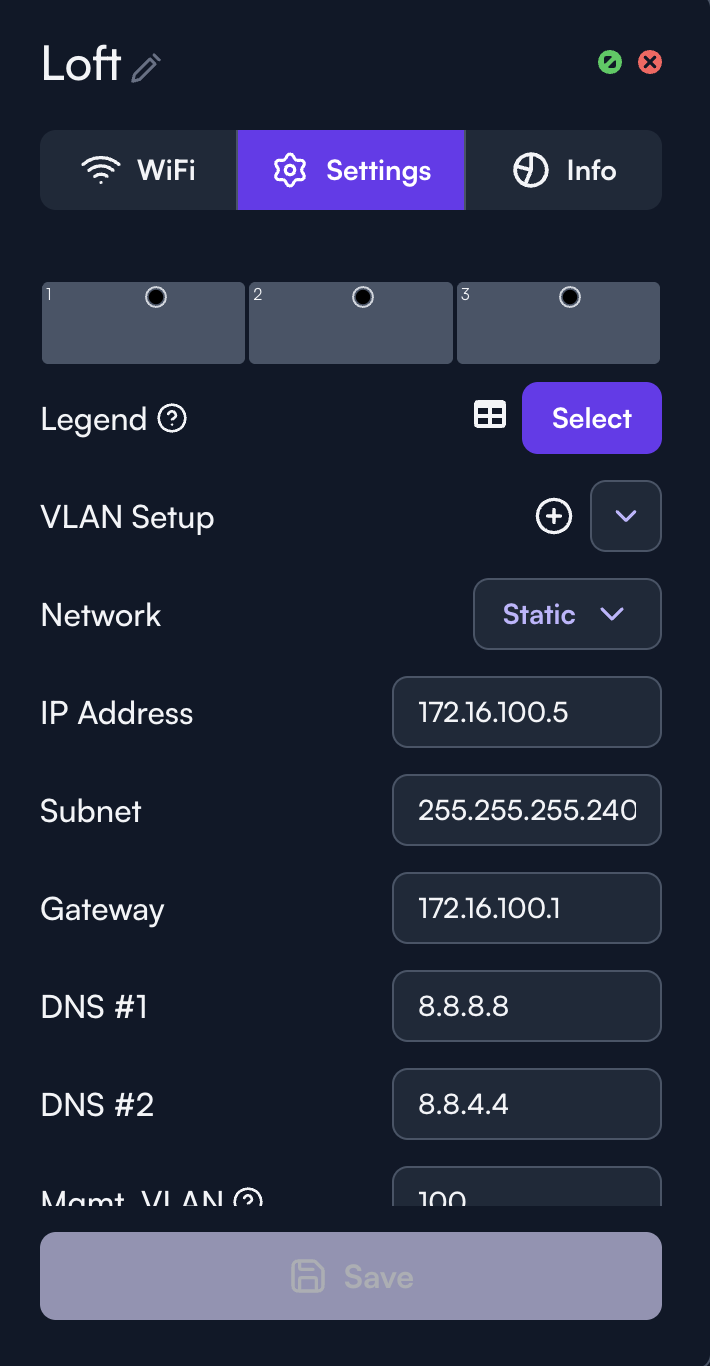Open the Settings tab
The width and height of the screenshot is (710, 1366).
coord(351,170)
